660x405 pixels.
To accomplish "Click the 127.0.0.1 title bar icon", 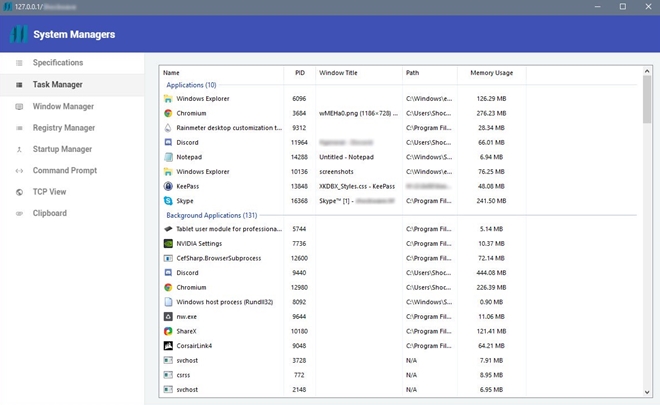I will tap(8, 7).
